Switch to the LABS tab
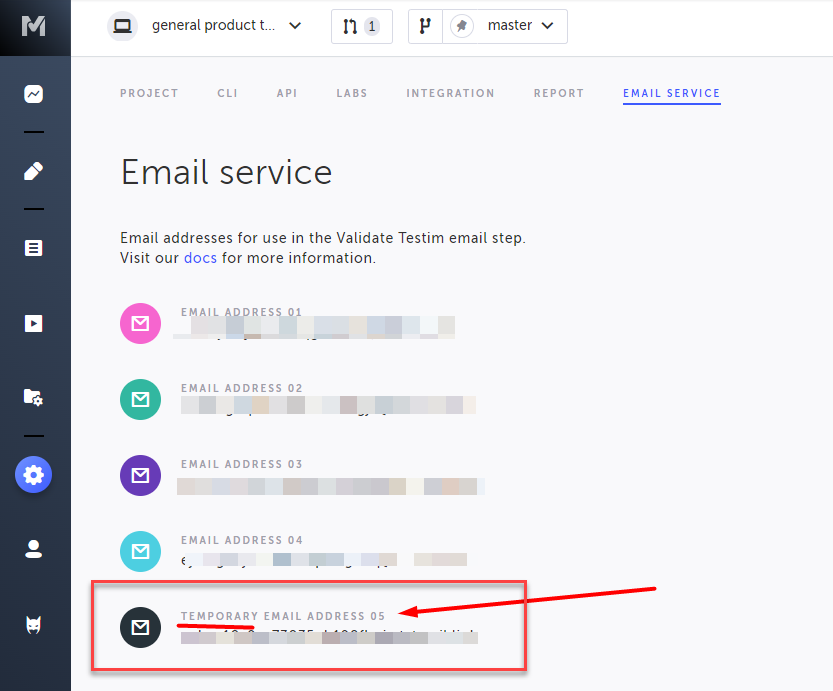This screenshot has height=691, width=833. pyautogui.click(x=352, y=93)
